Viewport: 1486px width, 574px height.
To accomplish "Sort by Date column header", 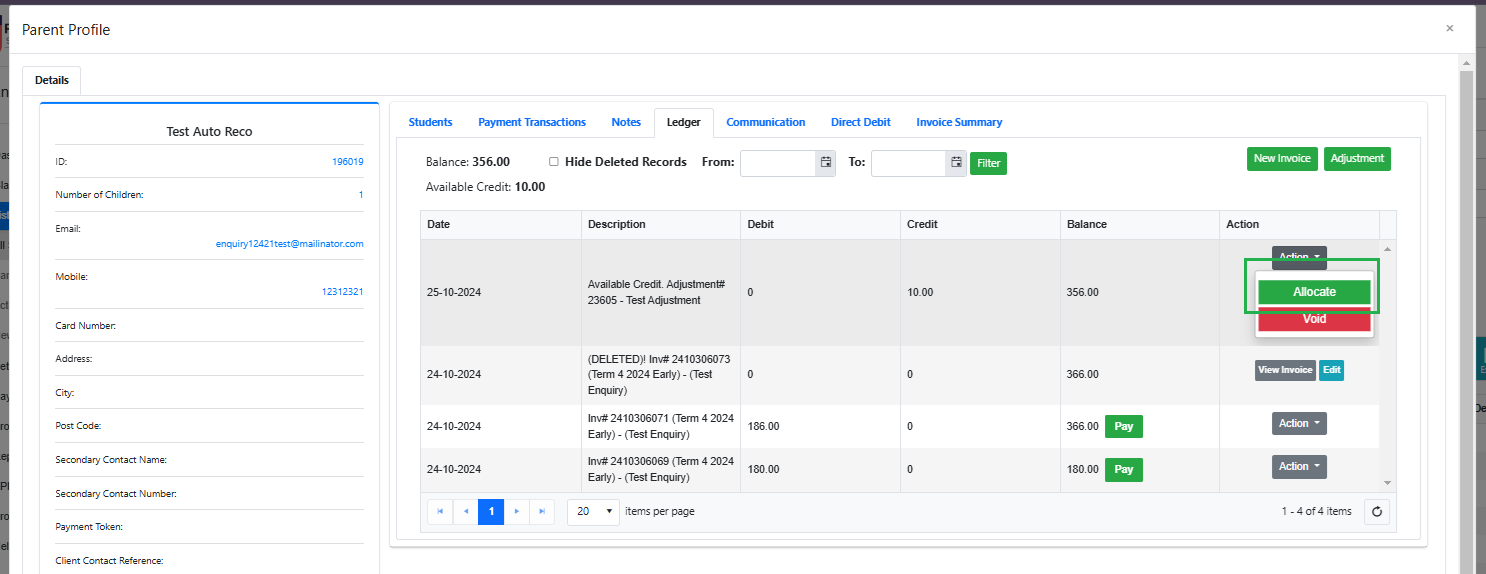I will pos(501,225).
